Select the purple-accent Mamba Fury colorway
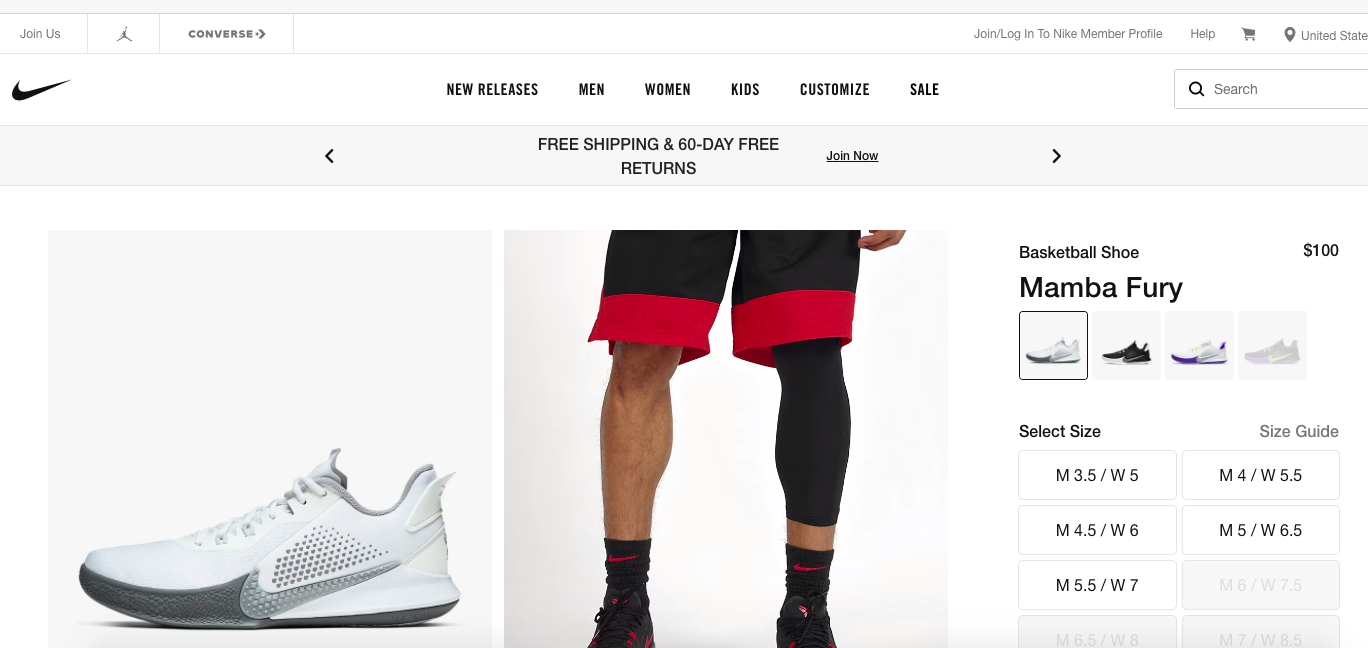The width and height of the screenshot is (1368, 648). pyautogui.click(x=1199, y=345)
